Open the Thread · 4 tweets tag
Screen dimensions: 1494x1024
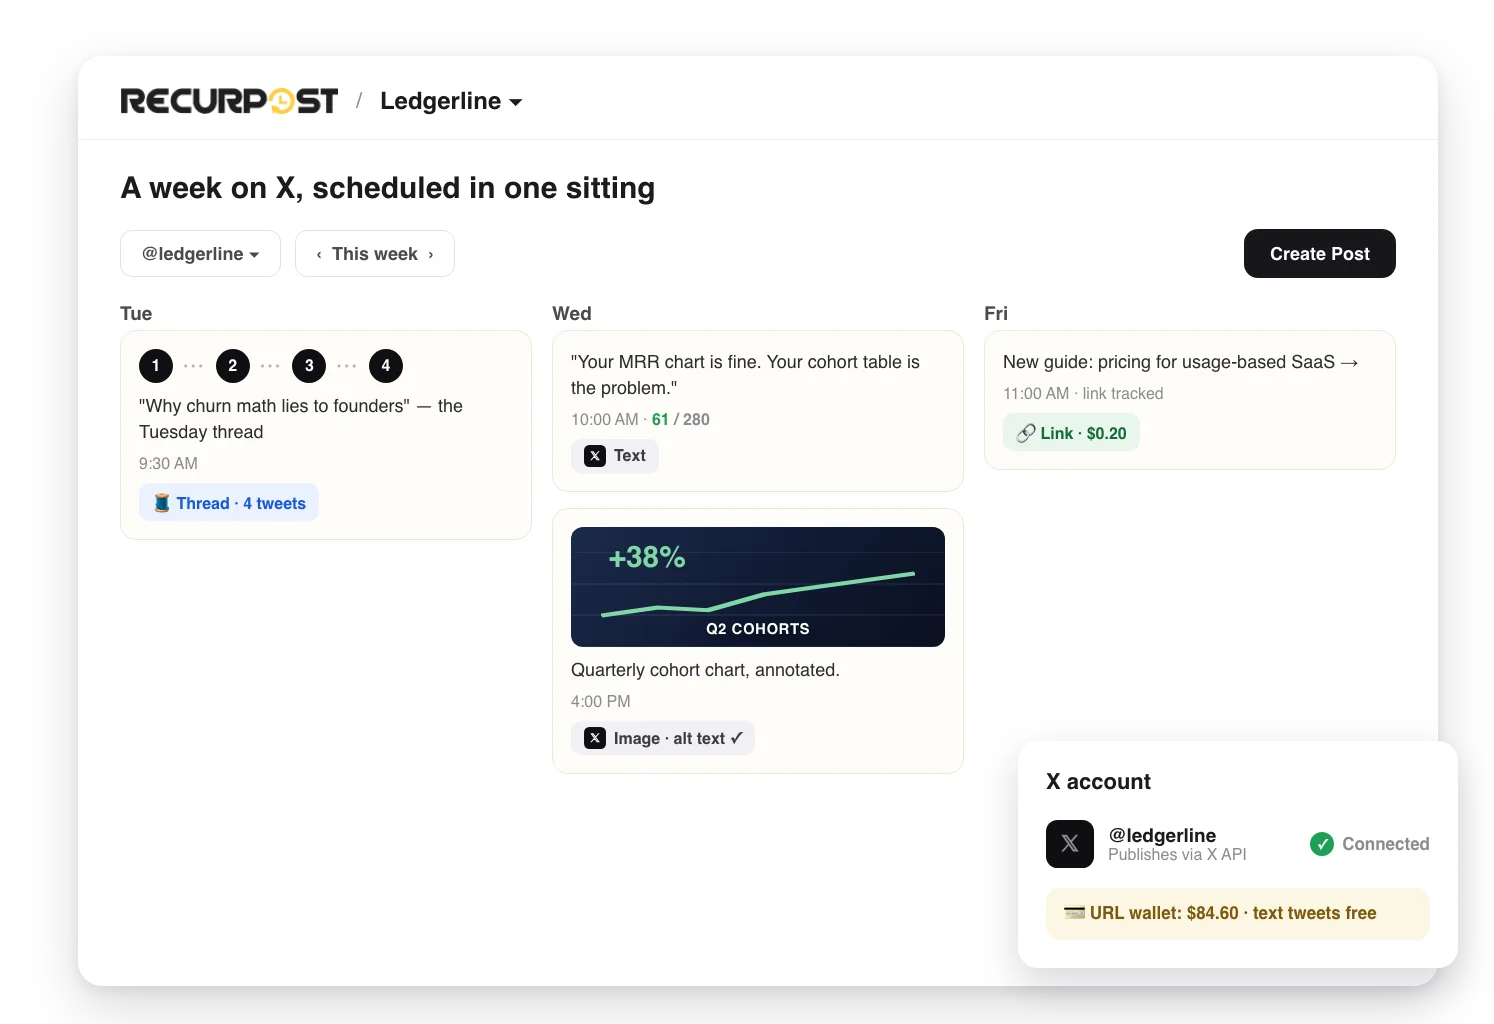click(x=229, y=503)
